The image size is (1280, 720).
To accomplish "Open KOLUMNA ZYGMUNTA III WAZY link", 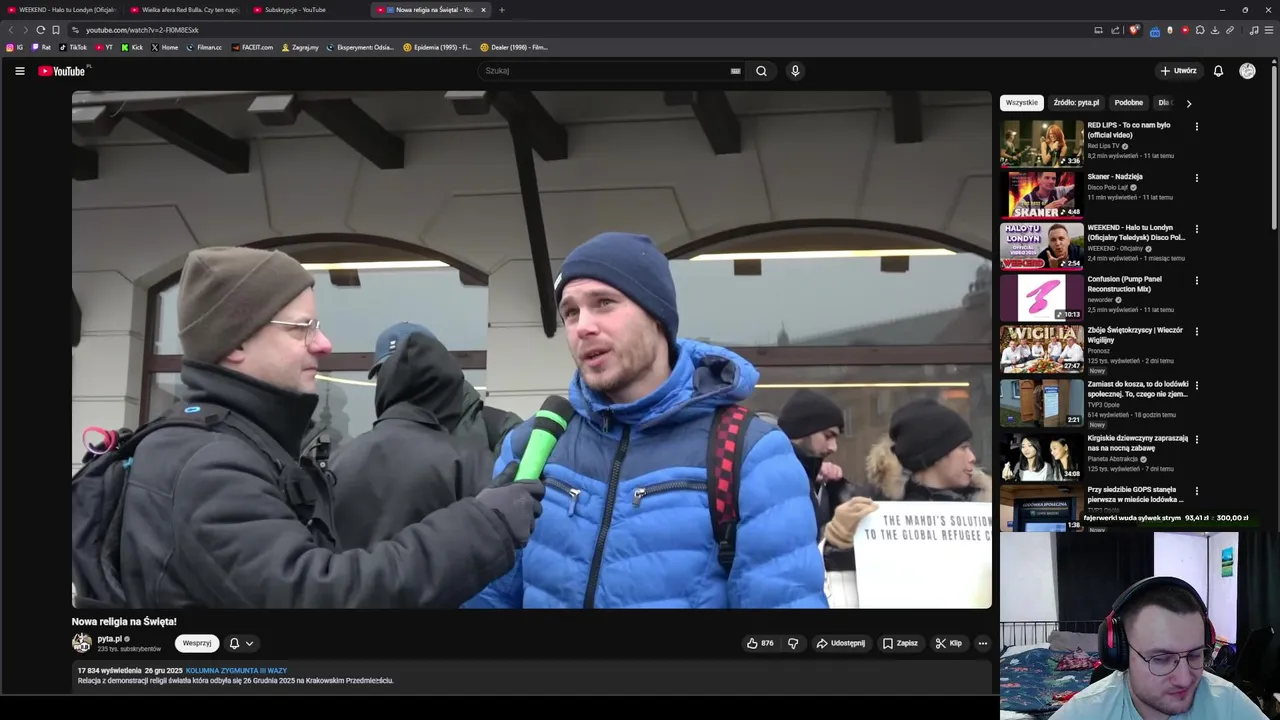I will (236, 671).
